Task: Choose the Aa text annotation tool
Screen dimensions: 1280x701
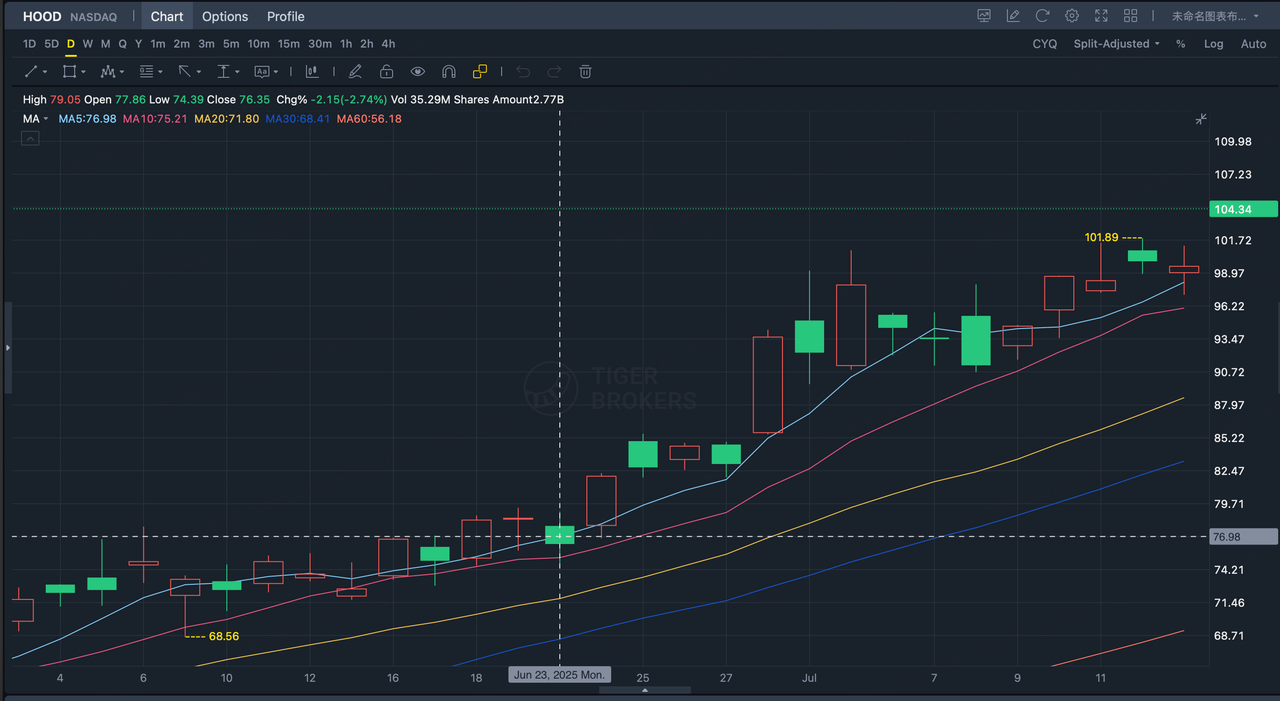Action: click(261, 71)
